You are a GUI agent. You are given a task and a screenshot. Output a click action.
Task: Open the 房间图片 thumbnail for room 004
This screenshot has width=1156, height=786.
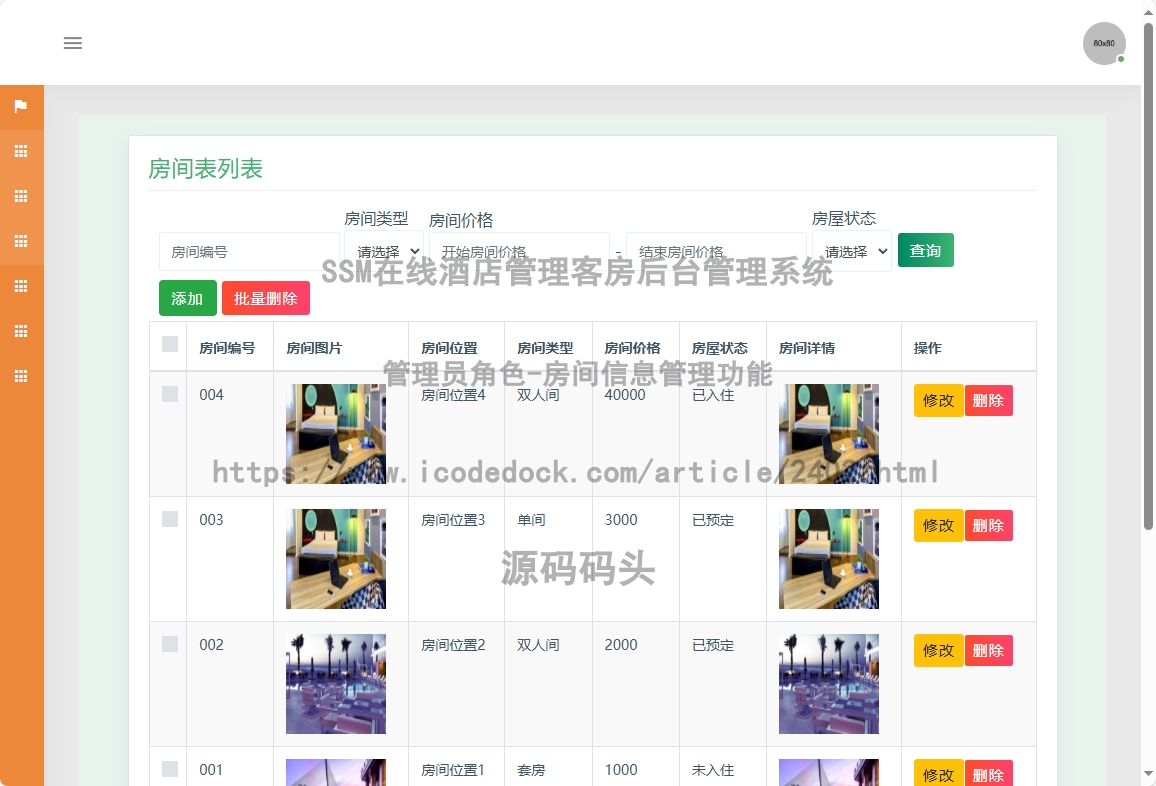[x=335, y=434]
